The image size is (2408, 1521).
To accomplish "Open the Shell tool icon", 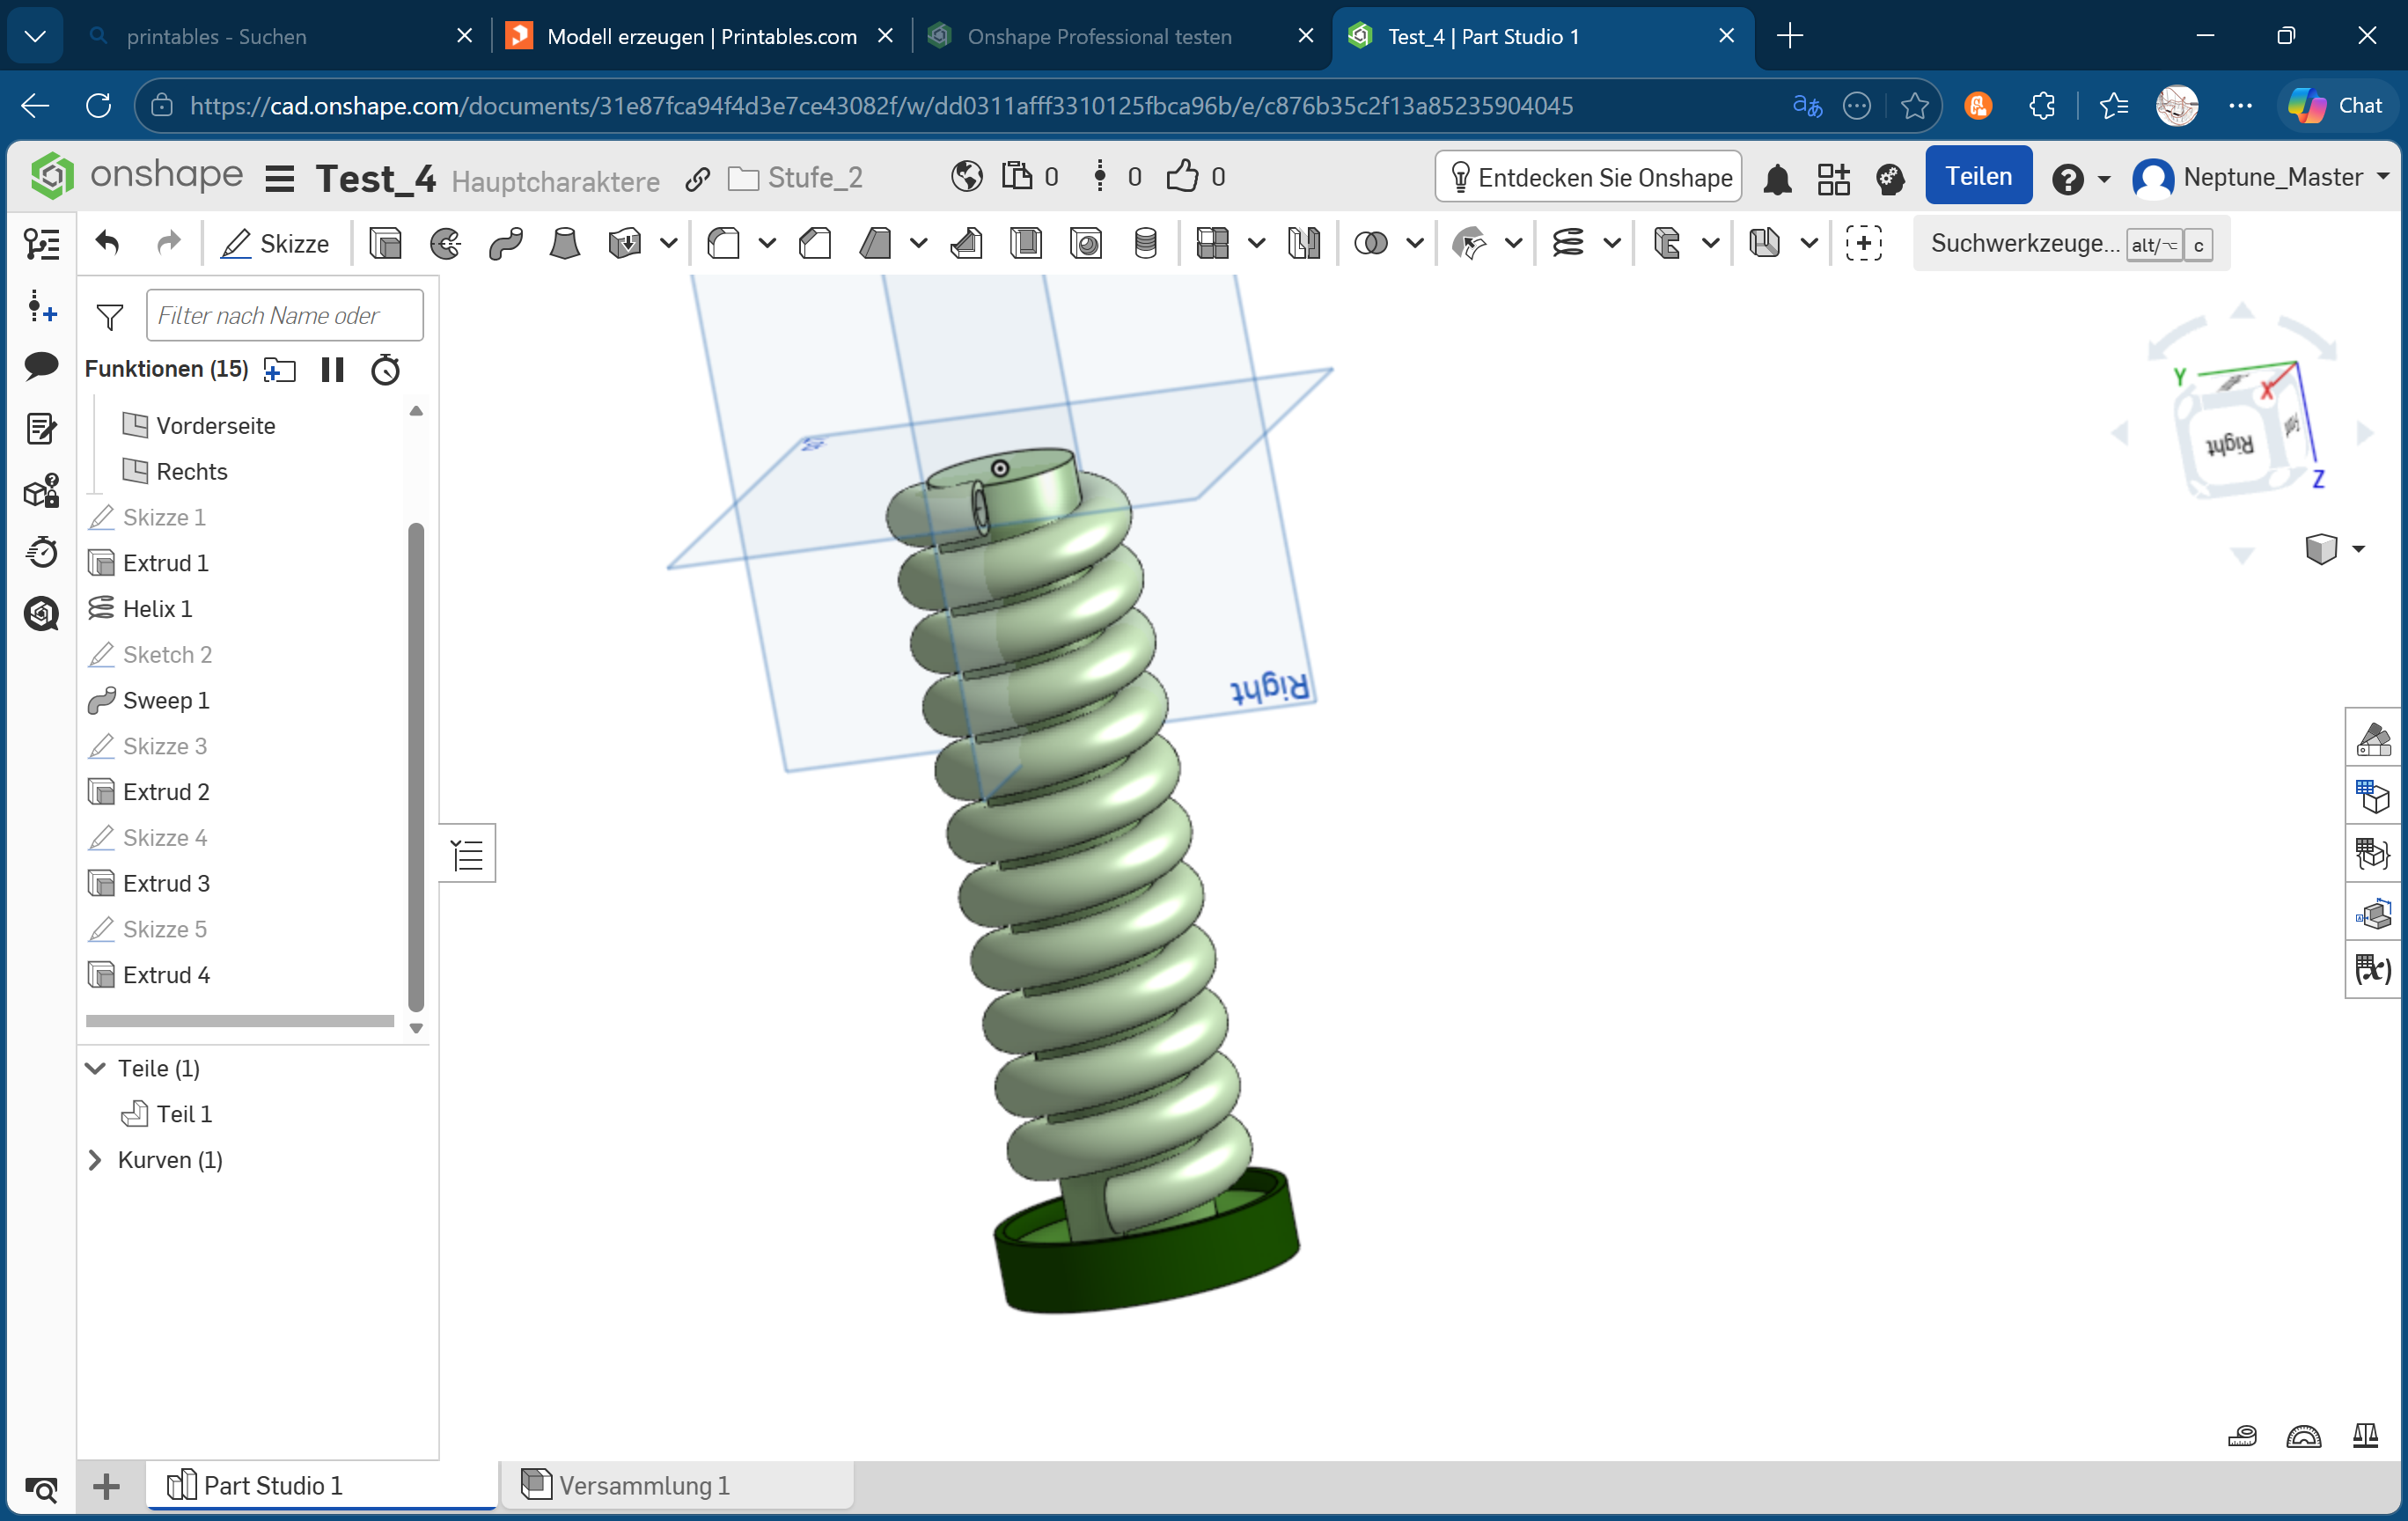I will (1026, 243).
